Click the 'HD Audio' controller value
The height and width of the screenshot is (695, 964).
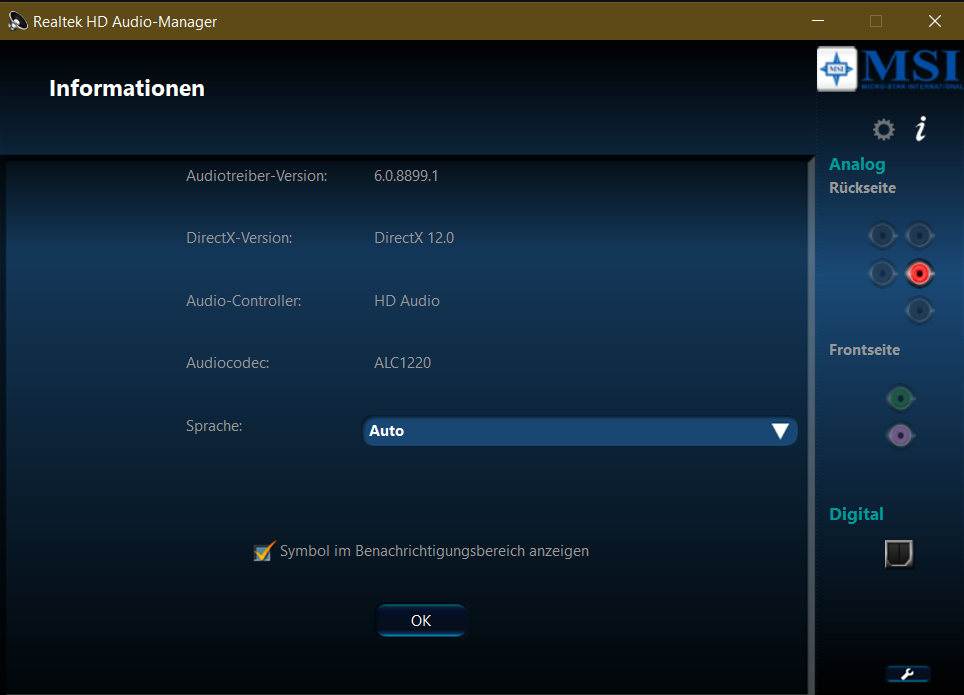[407, 301]
